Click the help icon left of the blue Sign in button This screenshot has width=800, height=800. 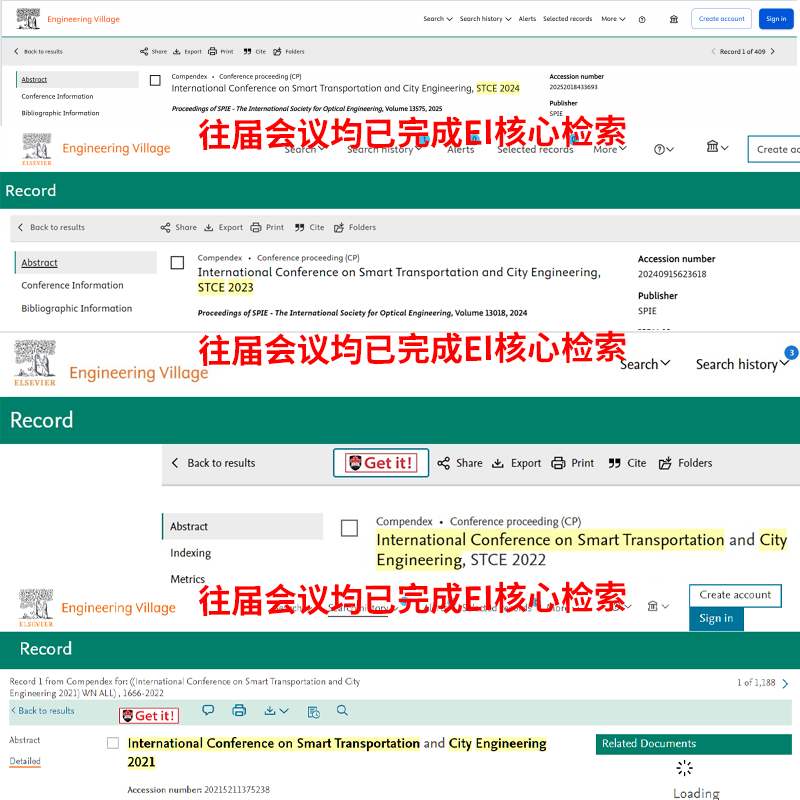click(x=642, y=19)
